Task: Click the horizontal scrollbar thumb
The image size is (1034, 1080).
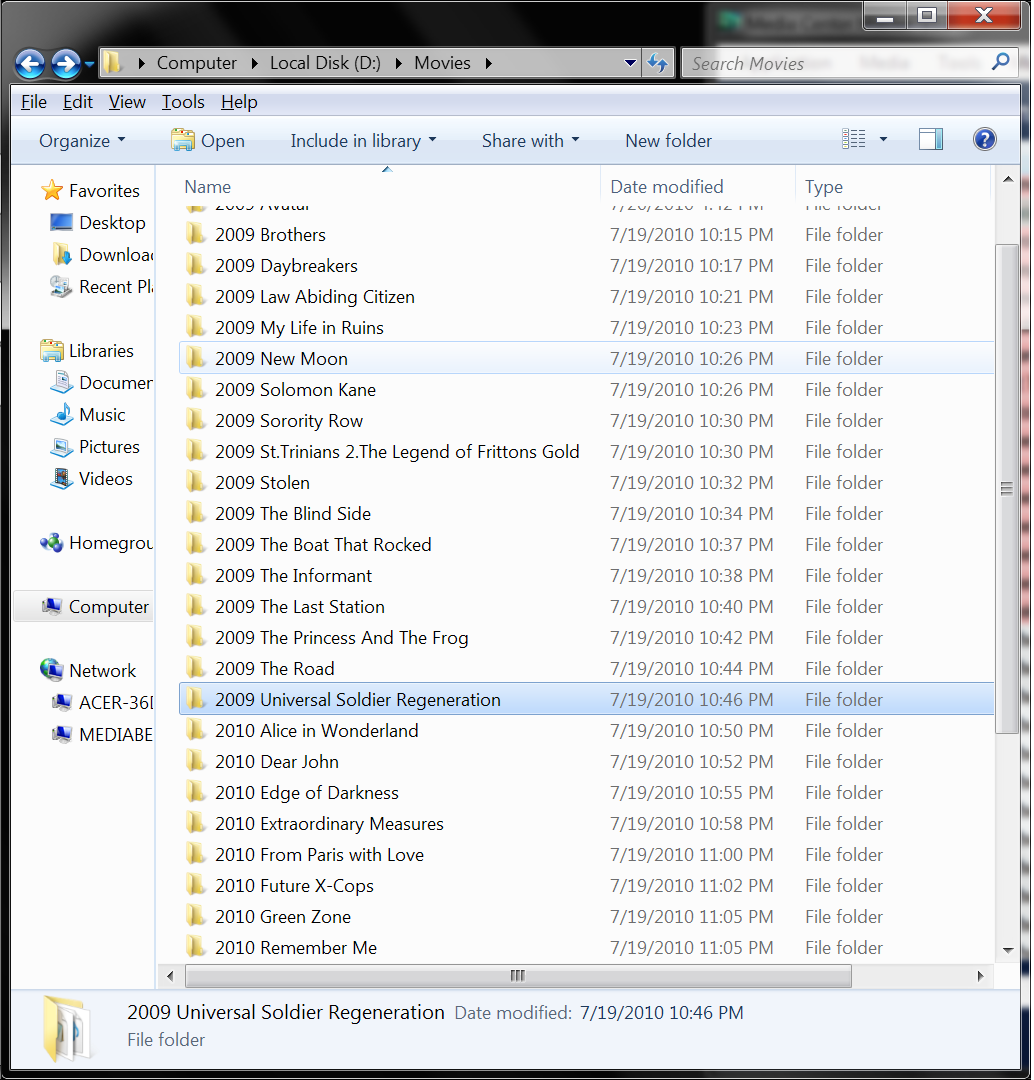Action: 518,975
